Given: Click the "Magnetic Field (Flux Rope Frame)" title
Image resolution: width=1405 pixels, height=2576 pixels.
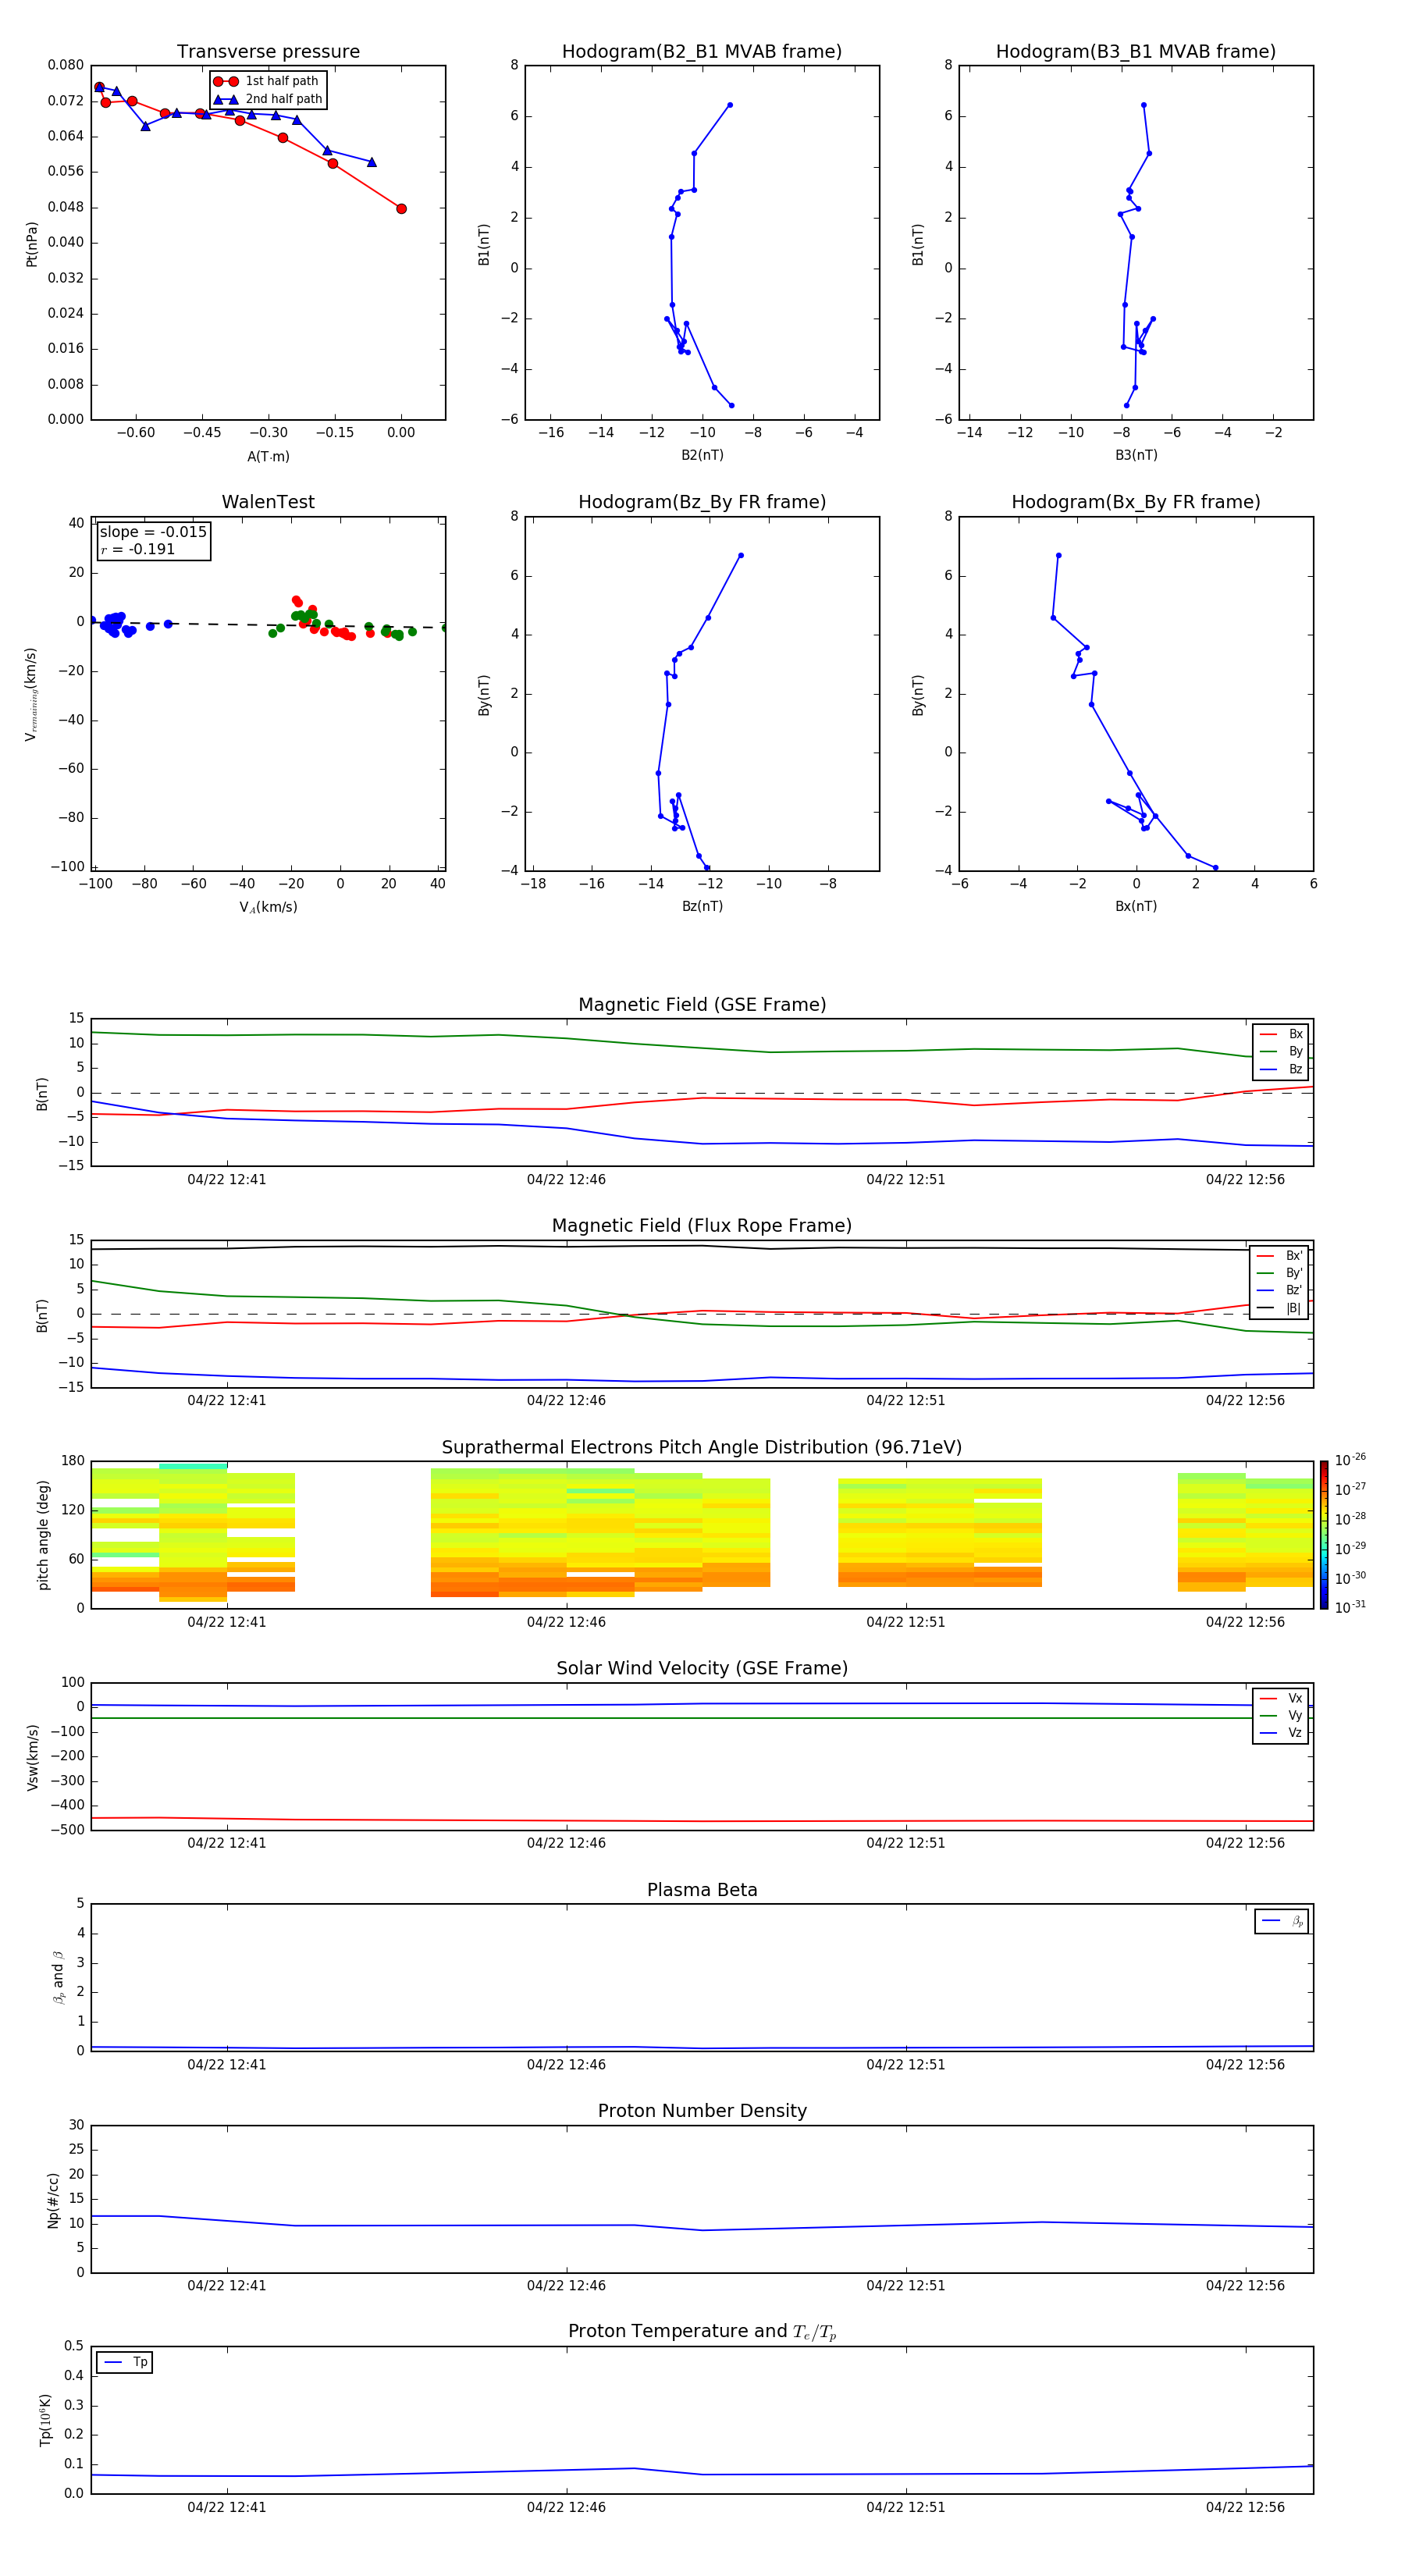Looking at the screenshot, I should point(702,1226).
